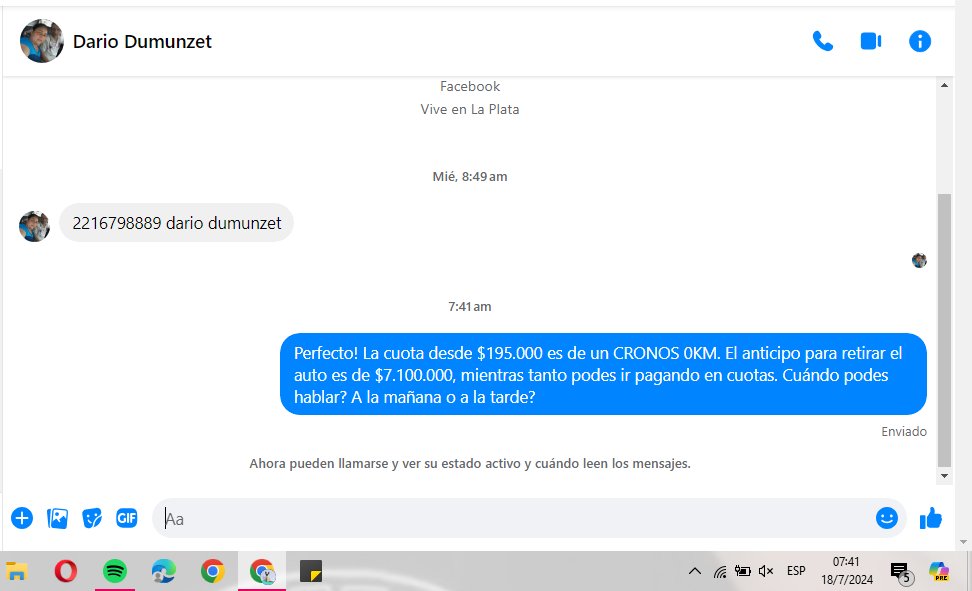Start a voice call with Dario Dumunzet
Screen dimensions: 972x591
coord(823,42)
